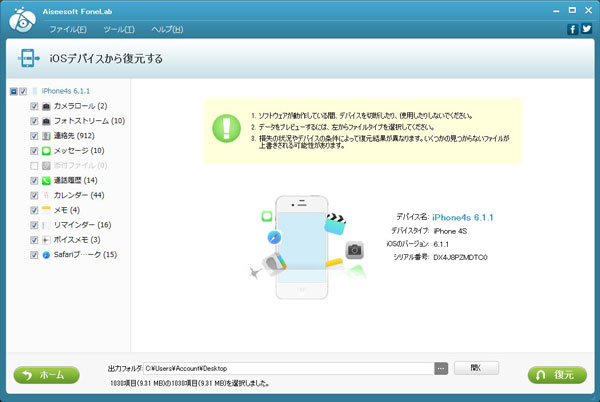600x402 pixels.
Task: Click the green ホーム button
Action: click(x=46, y=375)
